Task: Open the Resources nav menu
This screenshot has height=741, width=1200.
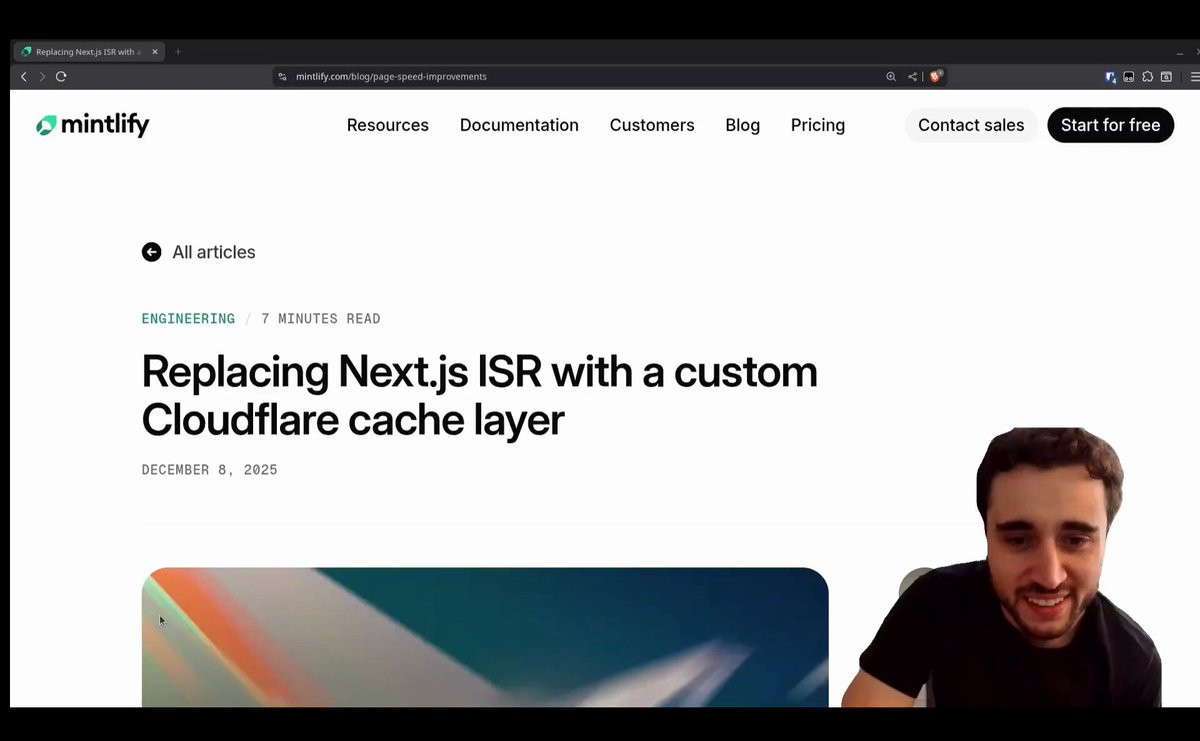Action: coord(388,125)
